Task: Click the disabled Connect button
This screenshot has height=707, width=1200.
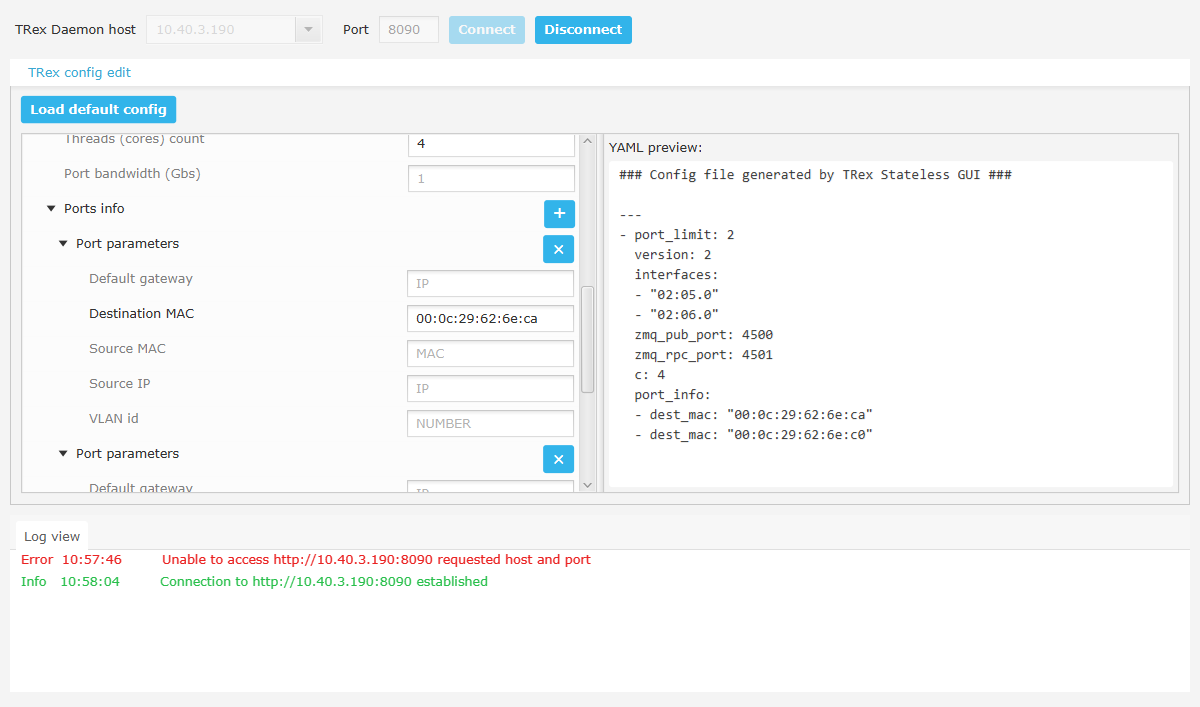Action: click(486, 29)
